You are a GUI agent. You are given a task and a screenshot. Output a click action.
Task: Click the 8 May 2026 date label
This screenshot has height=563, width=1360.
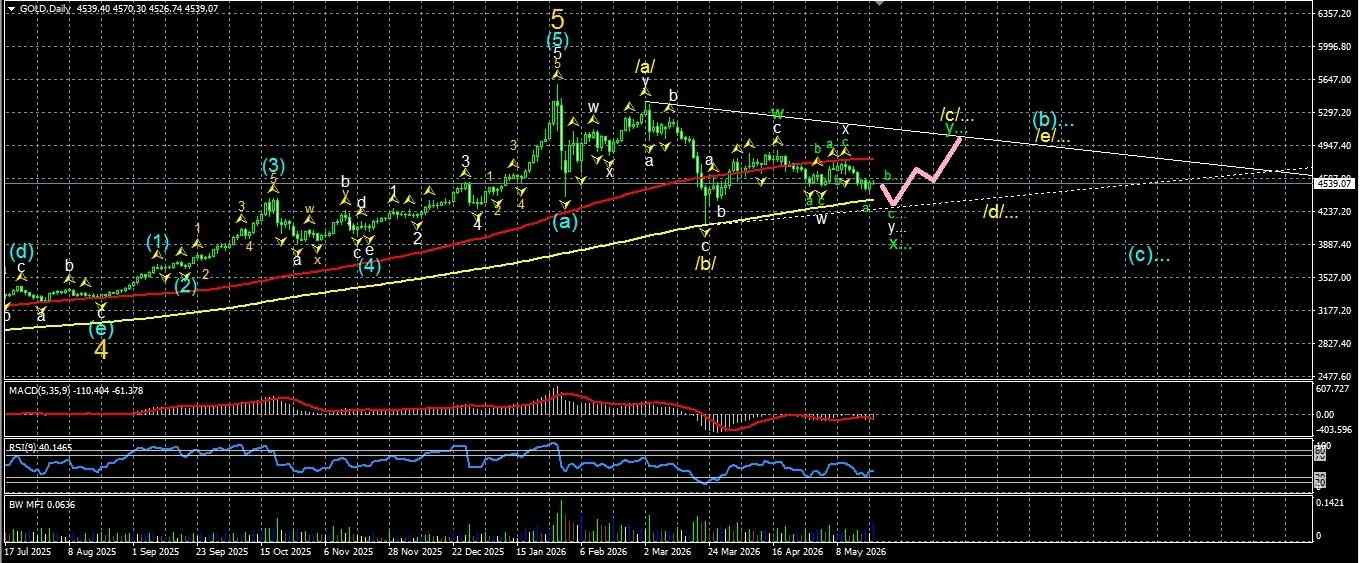pos(860,551)
